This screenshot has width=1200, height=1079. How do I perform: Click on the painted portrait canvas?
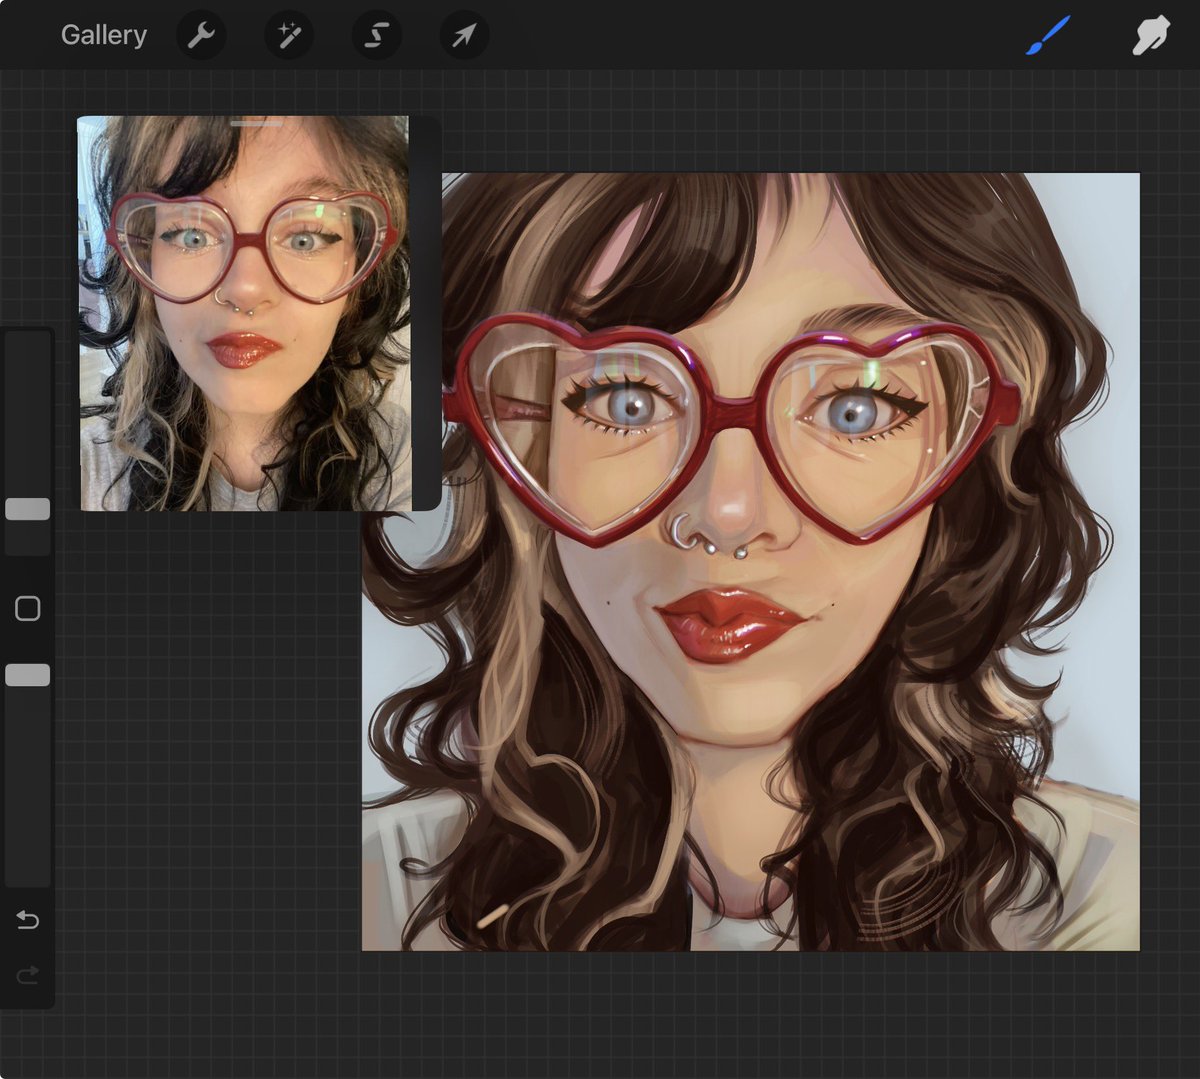(750, 561)
